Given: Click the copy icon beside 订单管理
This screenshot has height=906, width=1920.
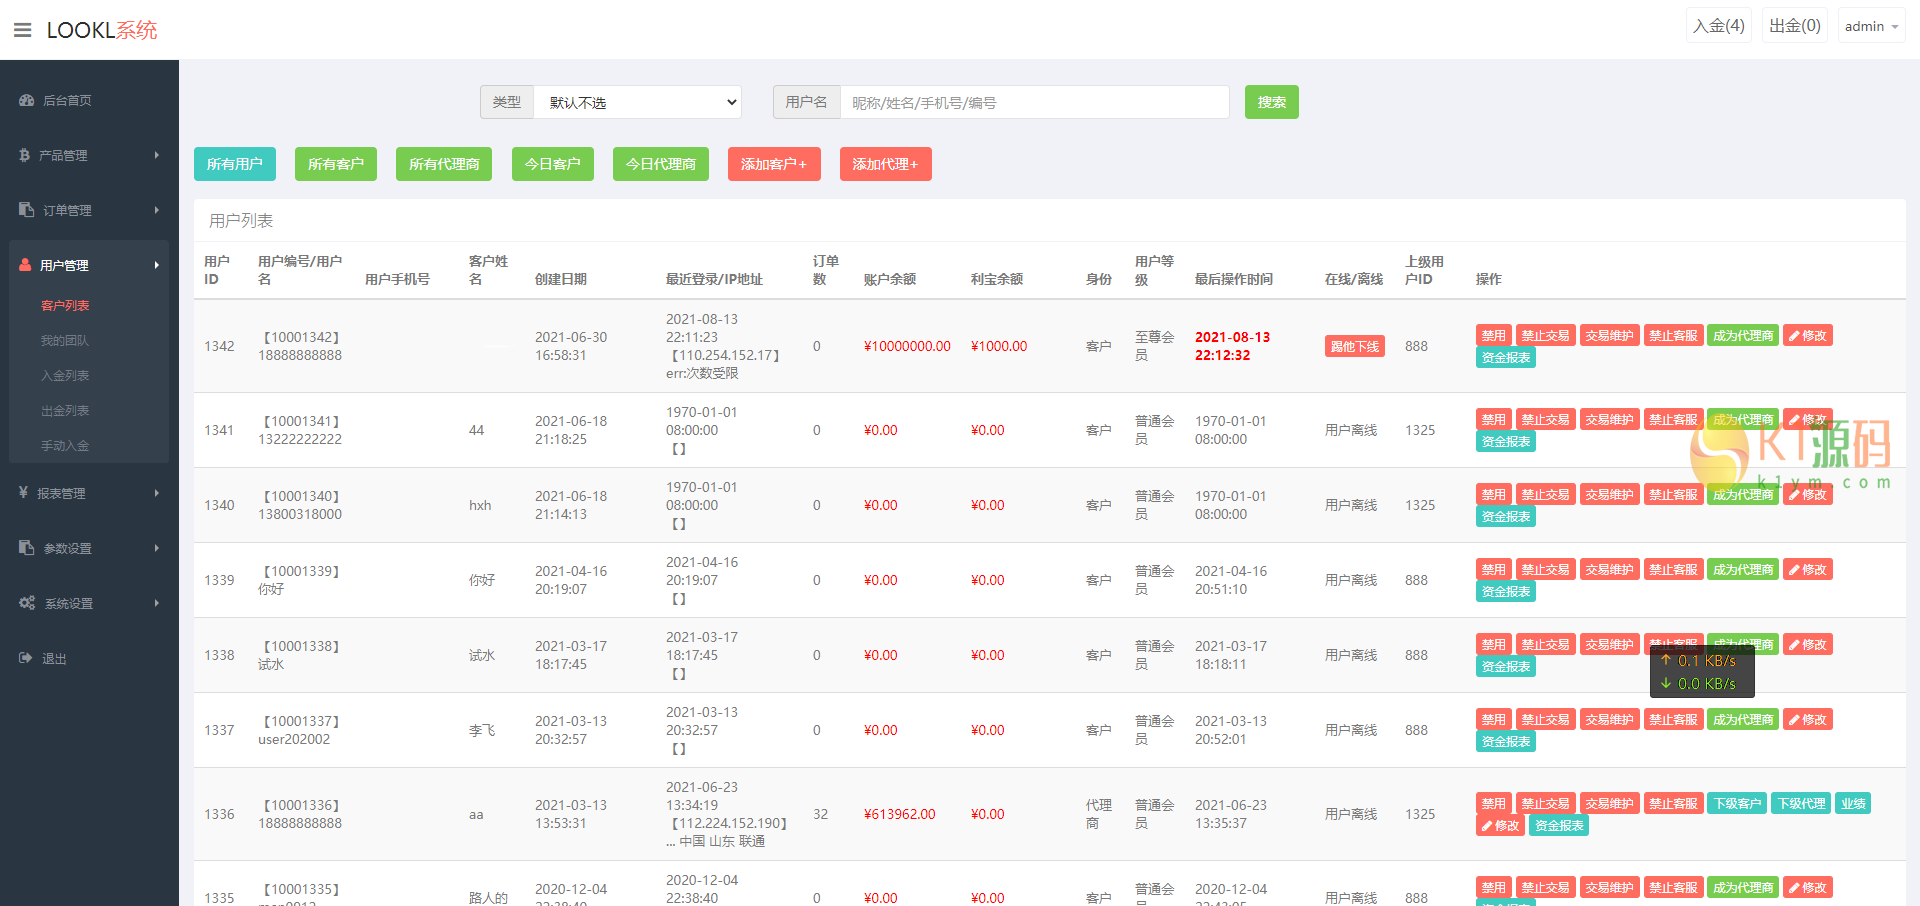Looking at the screenshot, I should tap(27, 210).
